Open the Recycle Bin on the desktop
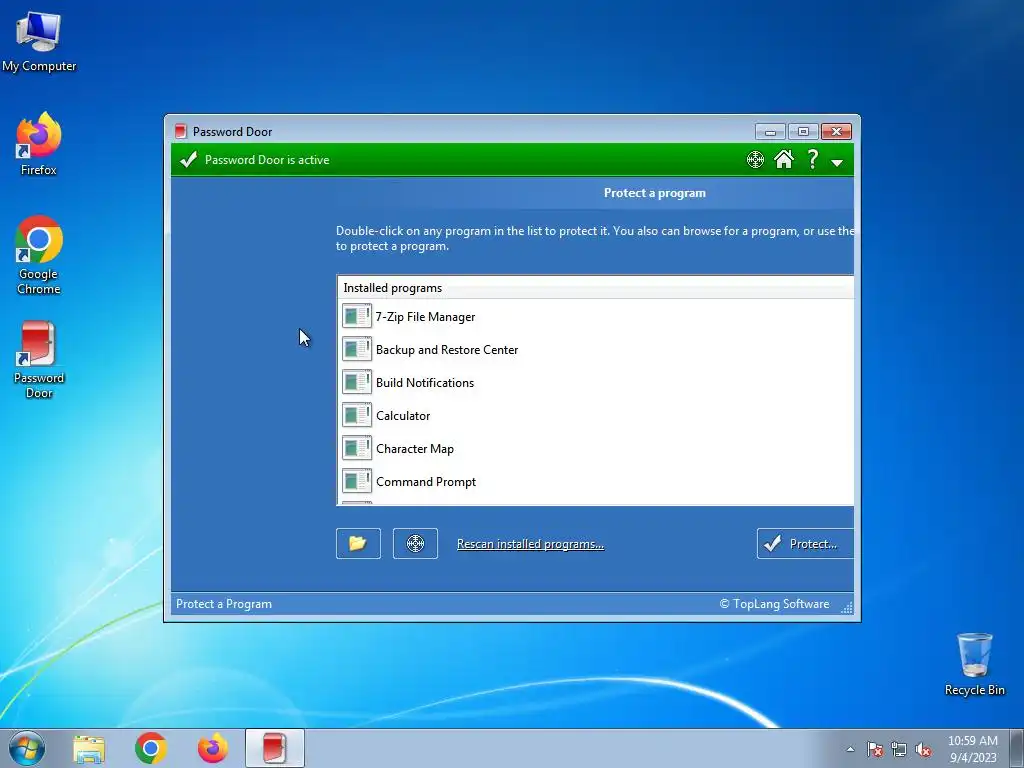 (974, 664)
